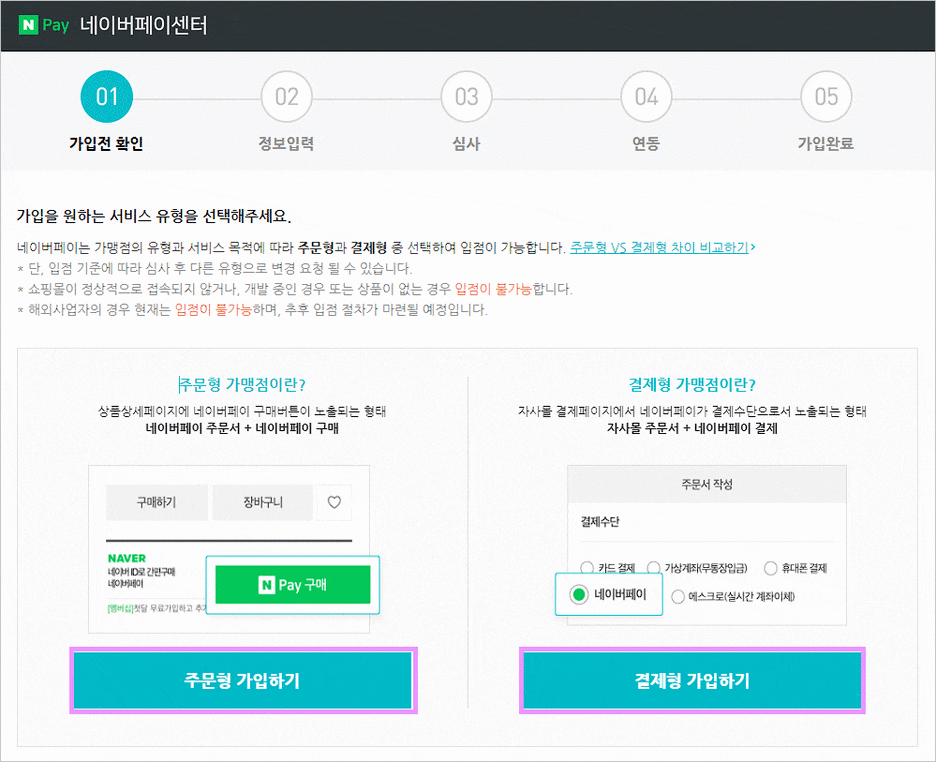Click the 주문서 작성 header
The image size is (936, 762).
707,485
